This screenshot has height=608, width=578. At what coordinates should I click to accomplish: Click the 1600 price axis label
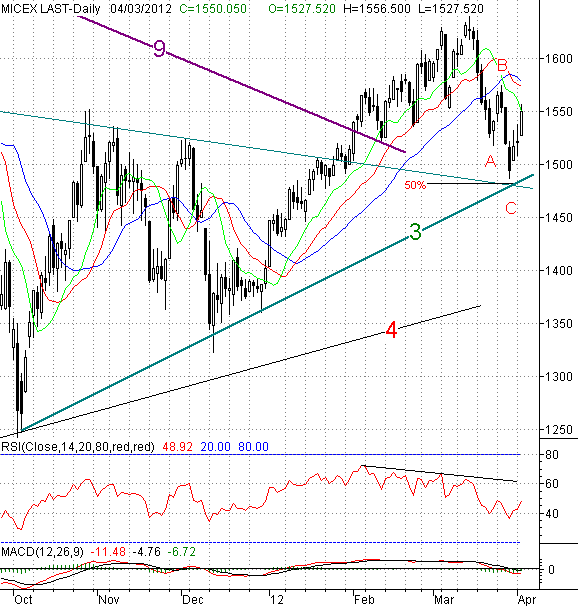coord(559,59)
